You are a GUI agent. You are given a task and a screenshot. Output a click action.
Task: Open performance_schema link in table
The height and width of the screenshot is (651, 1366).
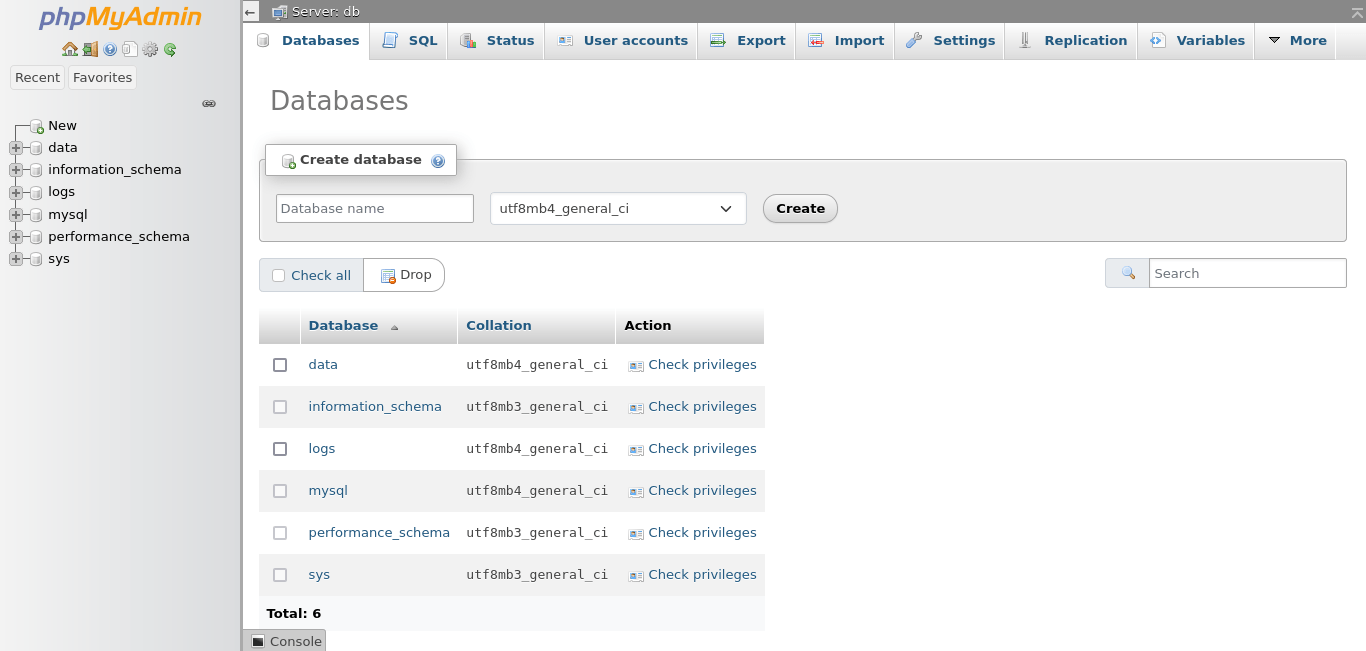[379, 533]
